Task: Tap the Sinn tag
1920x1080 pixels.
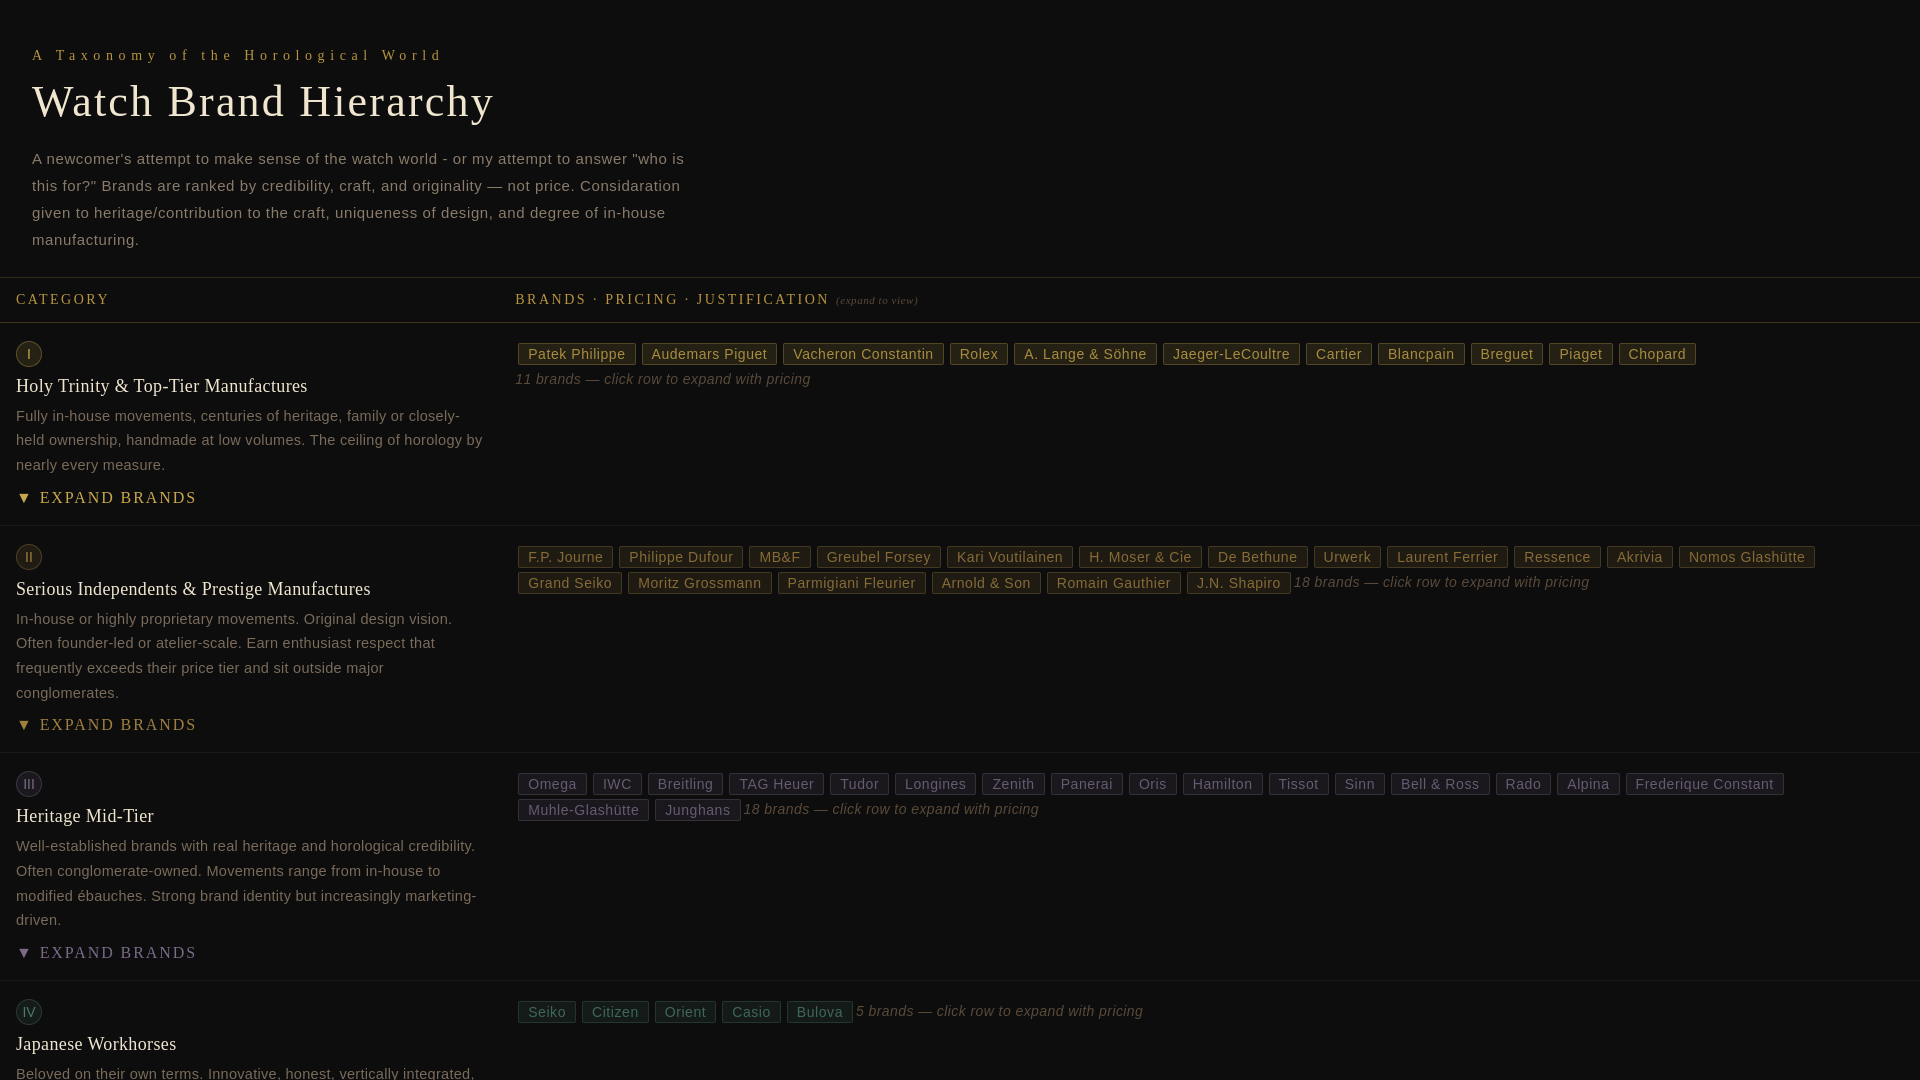Action: point(1360,784)
